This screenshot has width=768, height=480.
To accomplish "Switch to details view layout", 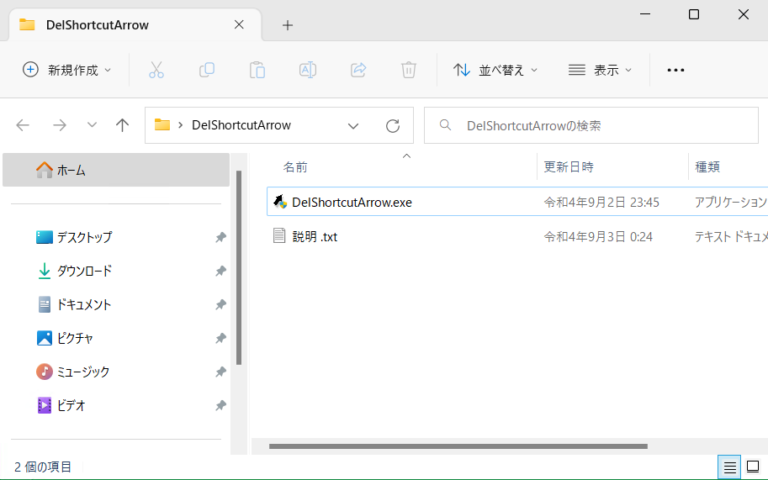I will click(730, 467).
